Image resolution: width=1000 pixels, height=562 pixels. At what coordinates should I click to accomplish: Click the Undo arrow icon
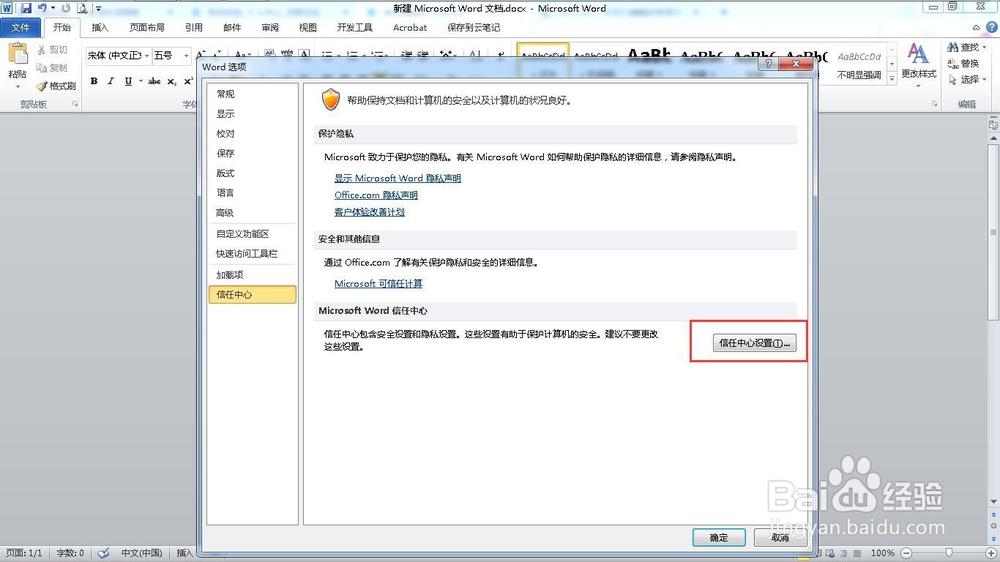pos(41,8)
